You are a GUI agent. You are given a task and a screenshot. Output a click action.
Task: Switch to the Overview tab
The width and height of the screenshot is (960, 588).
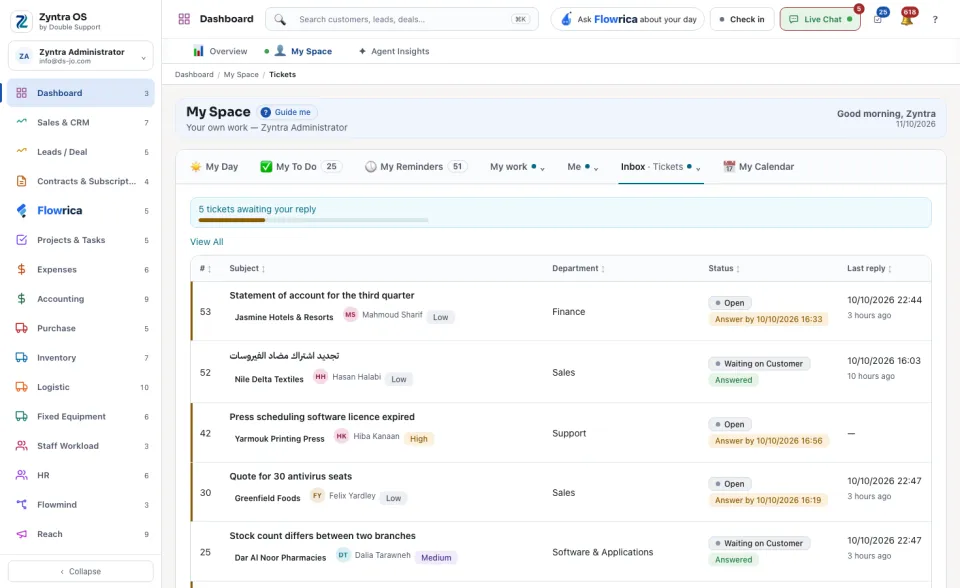click(x=220, y=51)
